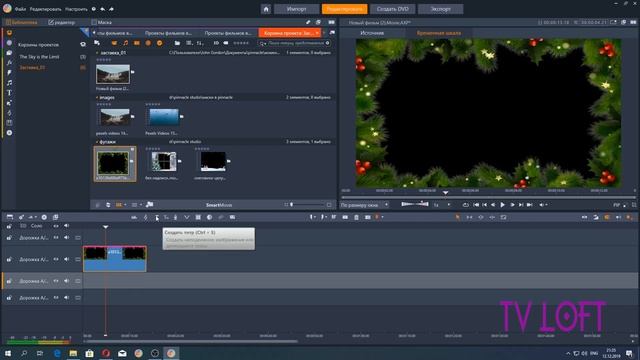Toggle the lock on the Соло track

coord(9,226)
